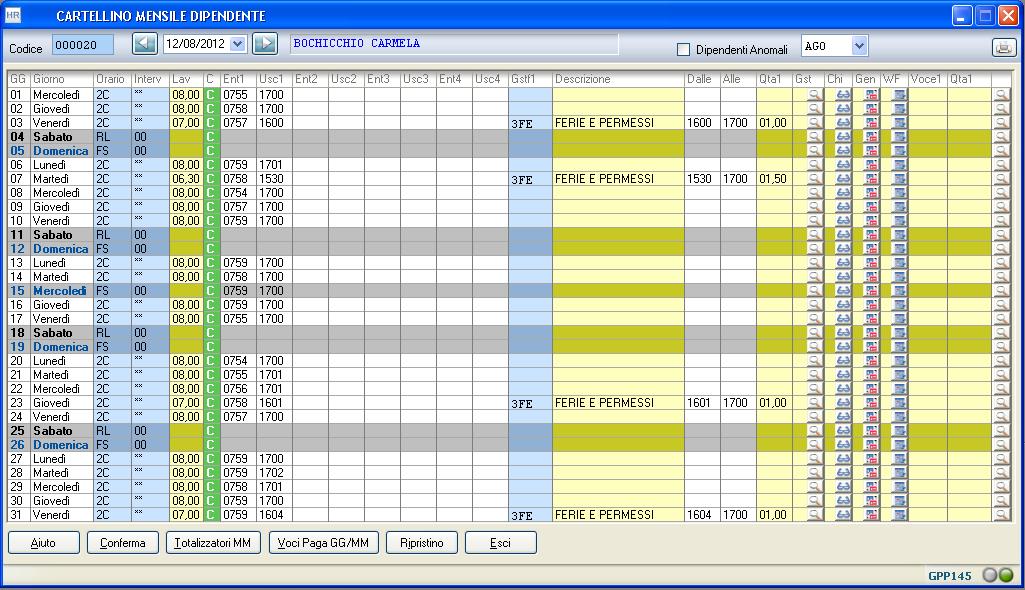Viewport: 1025px width, 590px height.
Task: Click the Ripristino button
Action: pyautogui.click(x=422, y=543)
